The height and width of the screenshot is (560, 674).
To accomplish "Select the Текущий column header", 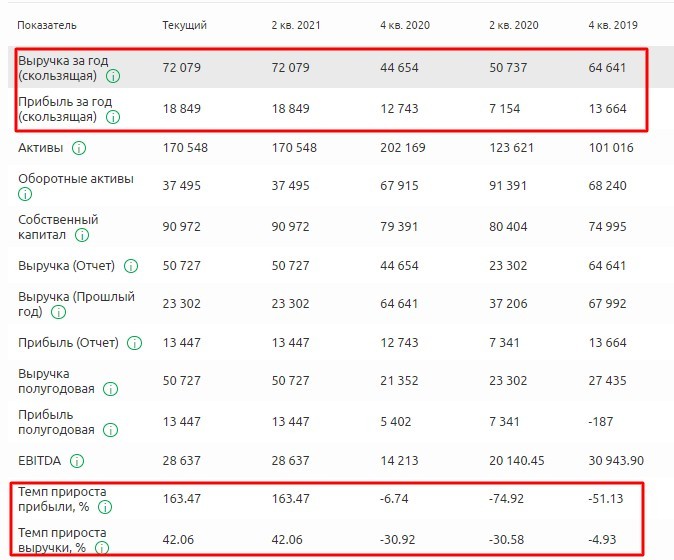I will click(x=184, y=24).
